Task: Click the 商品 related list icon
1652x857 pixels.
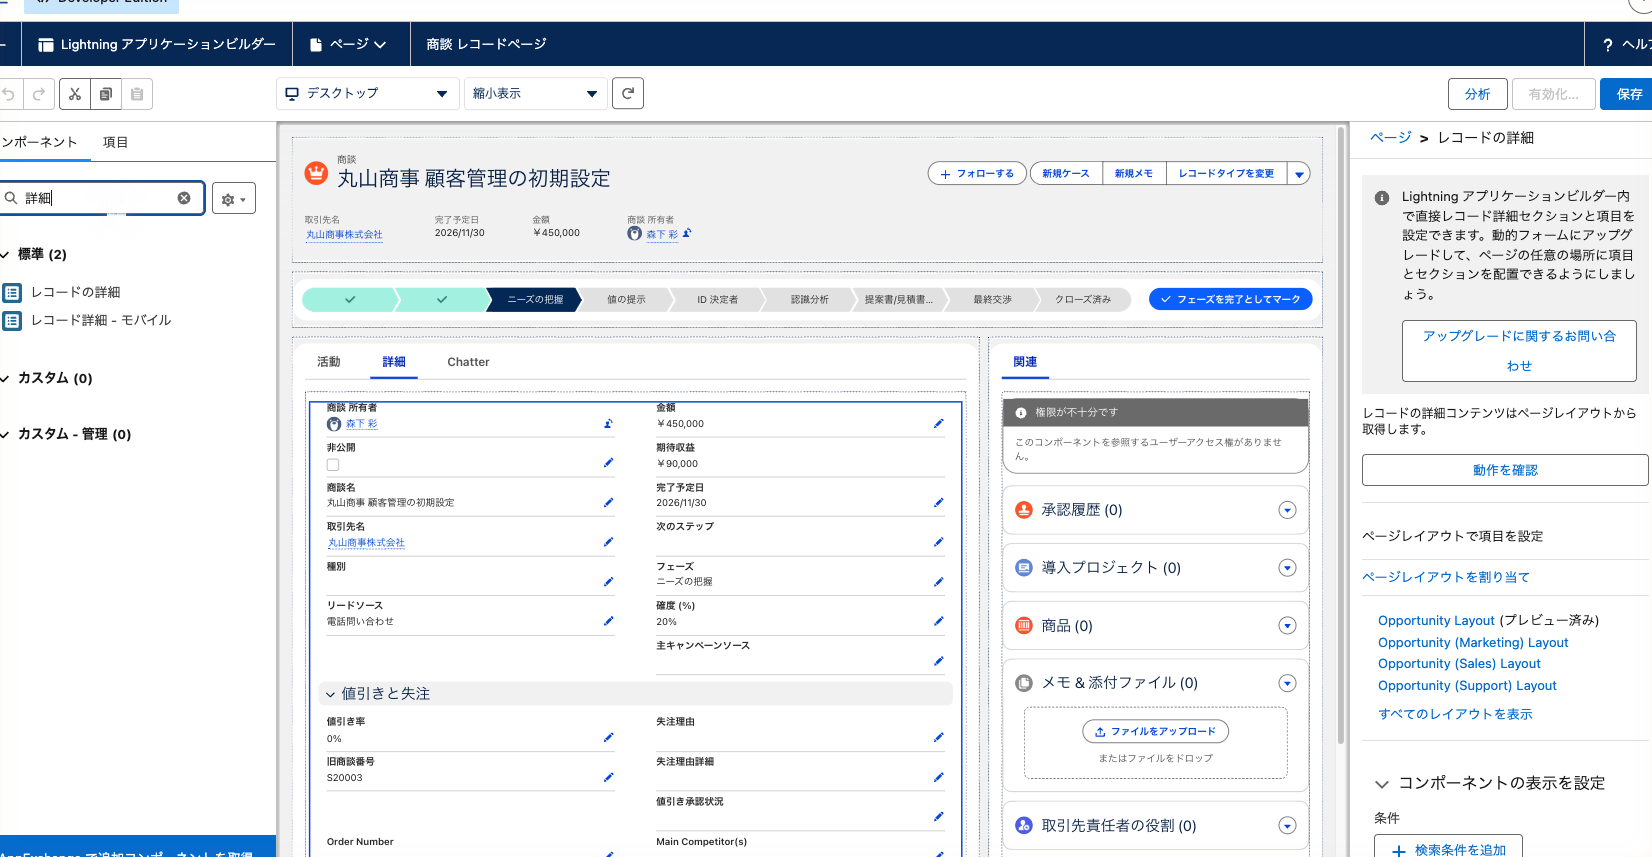Action: pos(1024,626)
